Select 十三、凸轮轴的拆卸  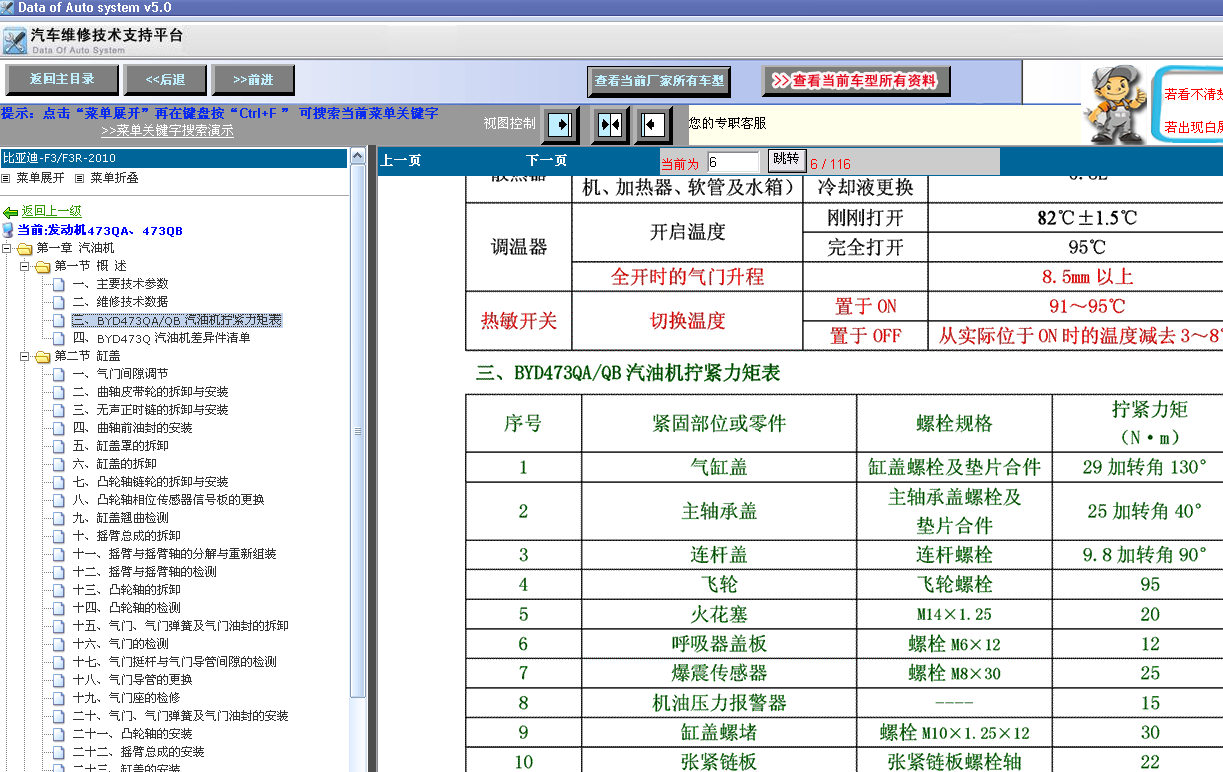(126, 590)
